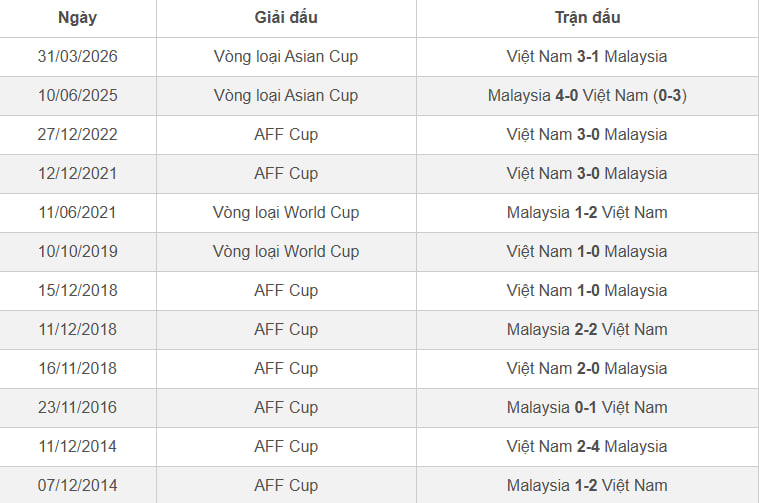Select the Malaysia 0-1 Việt Nam result
This screenshot has width=759, height=503.
click(x=587, y=408)
